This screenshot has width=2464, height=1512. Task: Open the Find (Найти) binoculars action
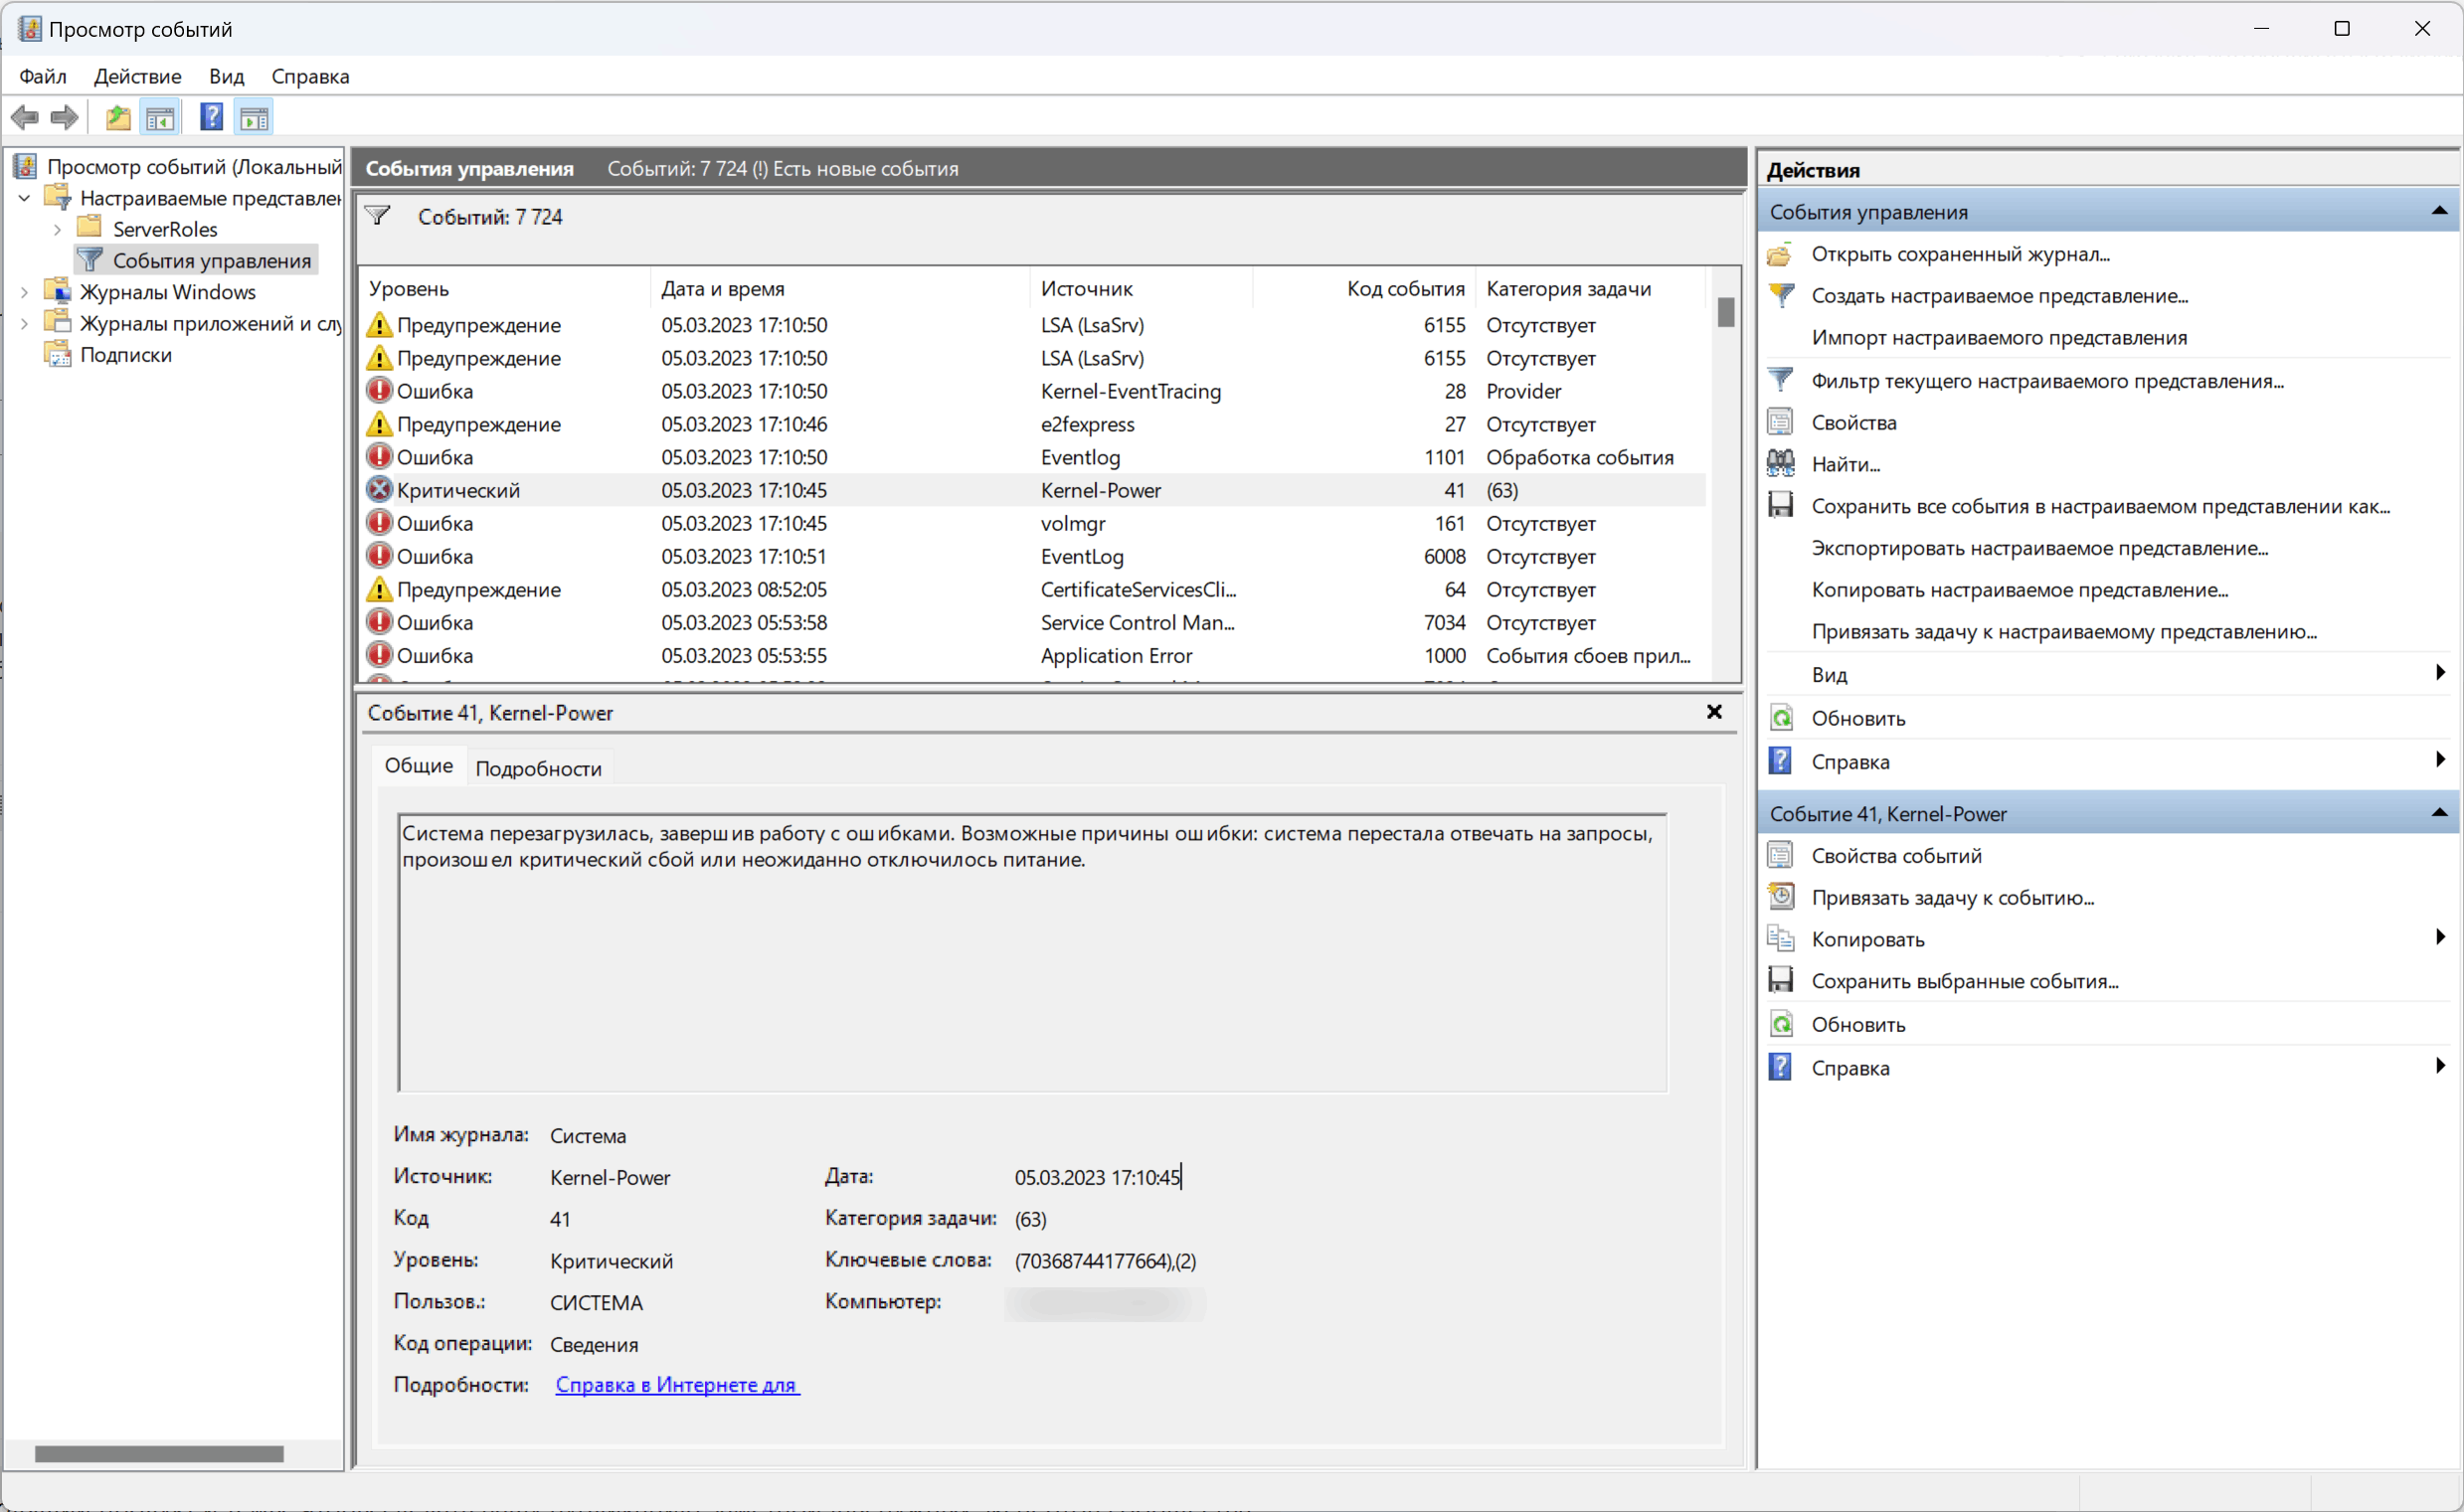pos(1781,464)
